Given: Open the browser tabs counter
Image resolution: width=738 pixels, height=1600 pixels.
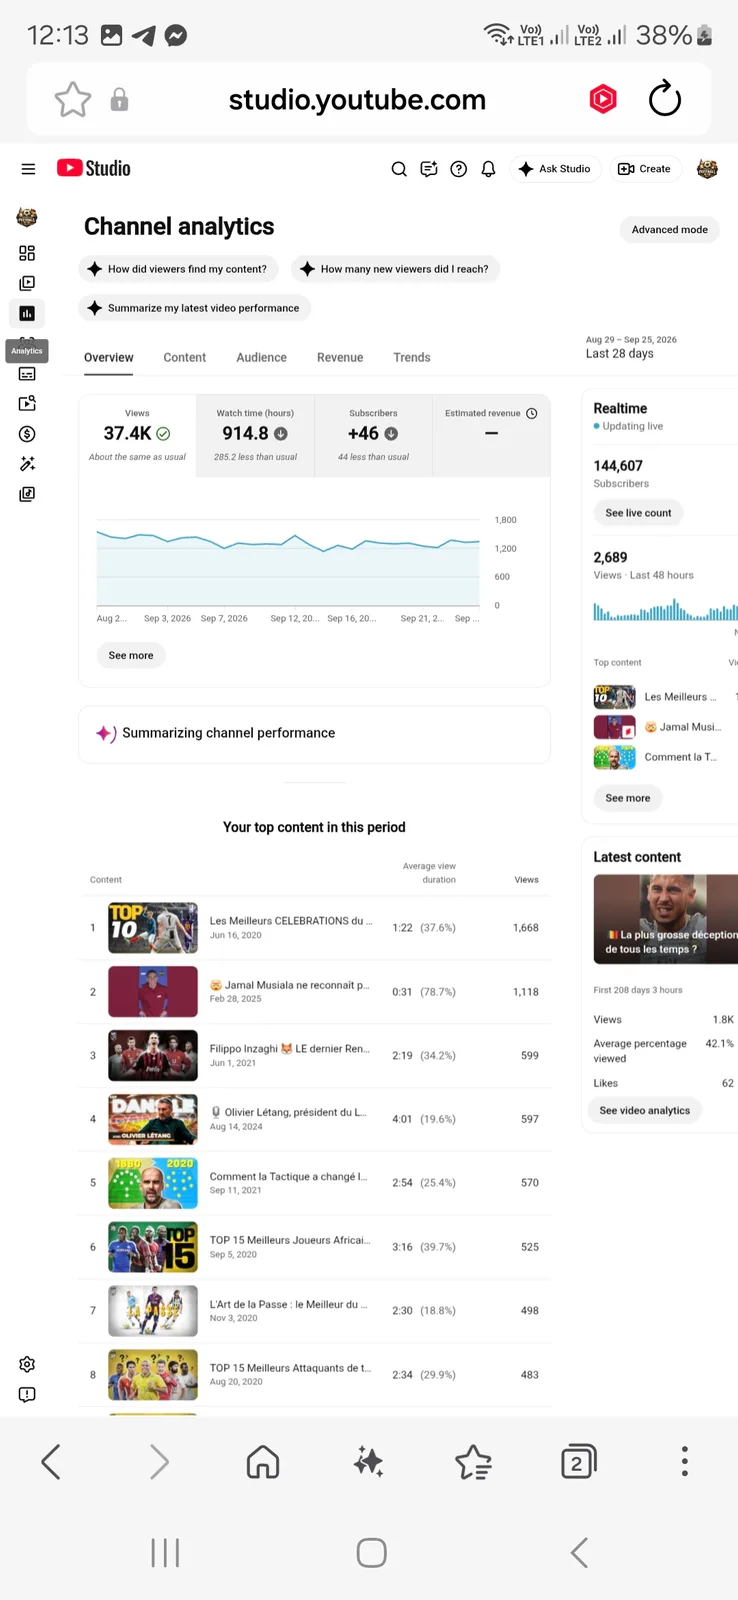Looking at the screenshot, I should tap(579, 1462).
